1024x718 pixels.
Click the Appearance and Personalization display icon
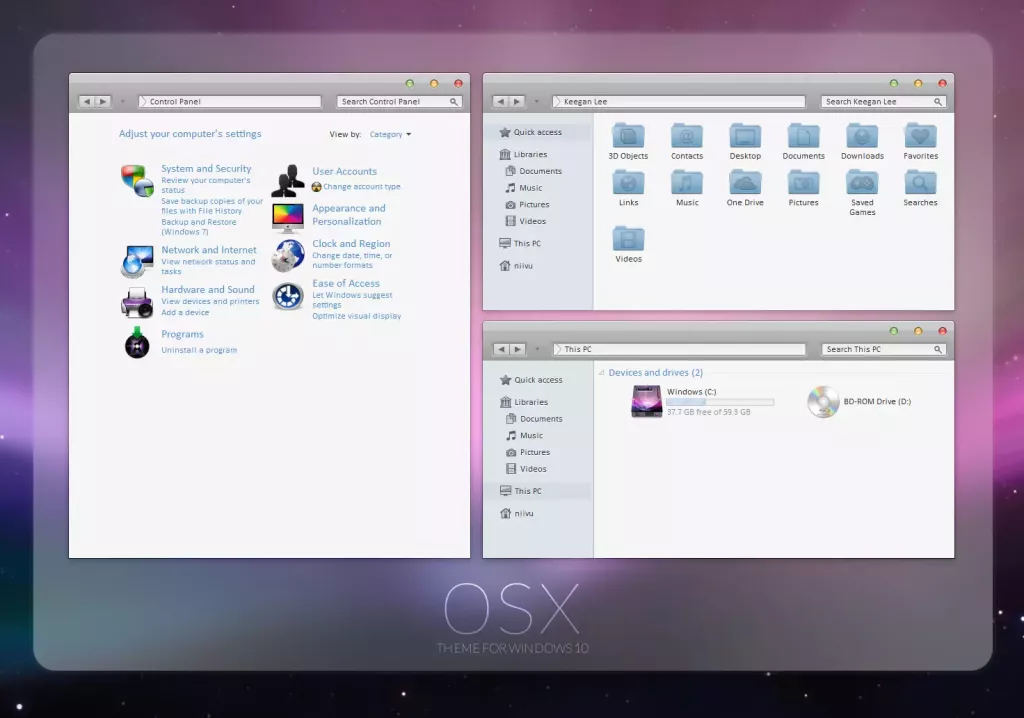[288, 216]
